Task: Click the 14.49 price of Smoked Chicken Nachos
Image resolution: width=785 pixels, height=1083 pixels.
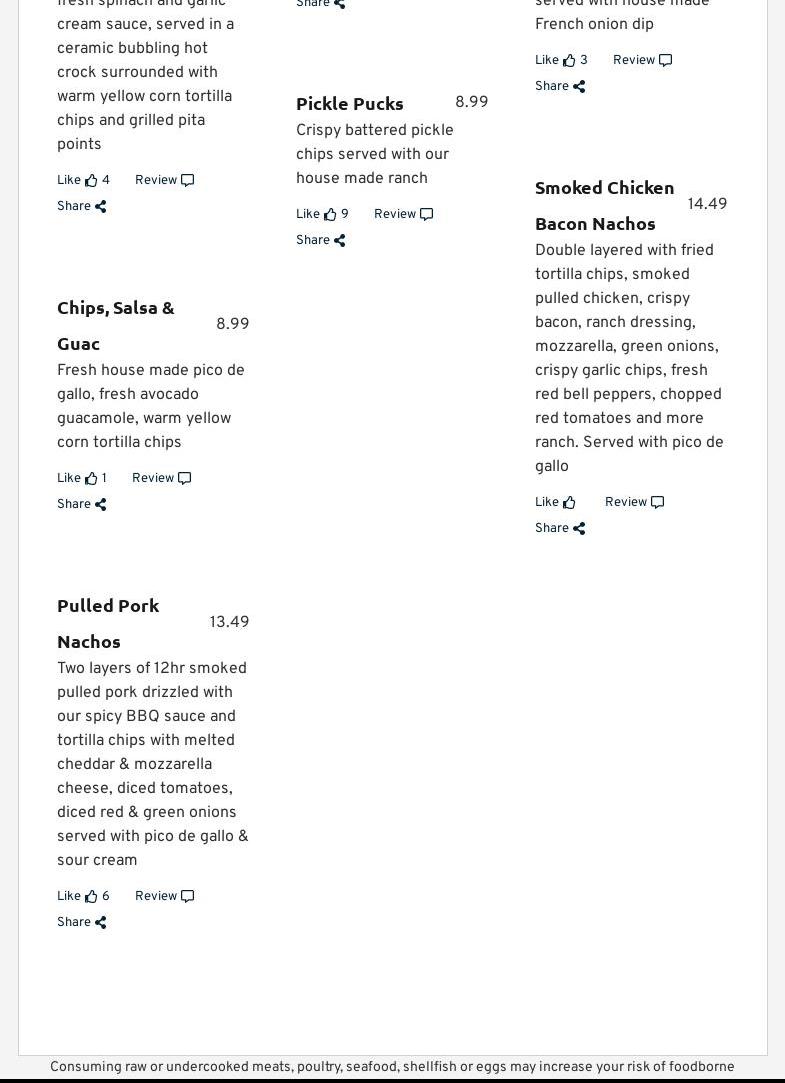Action: point(707,205)
